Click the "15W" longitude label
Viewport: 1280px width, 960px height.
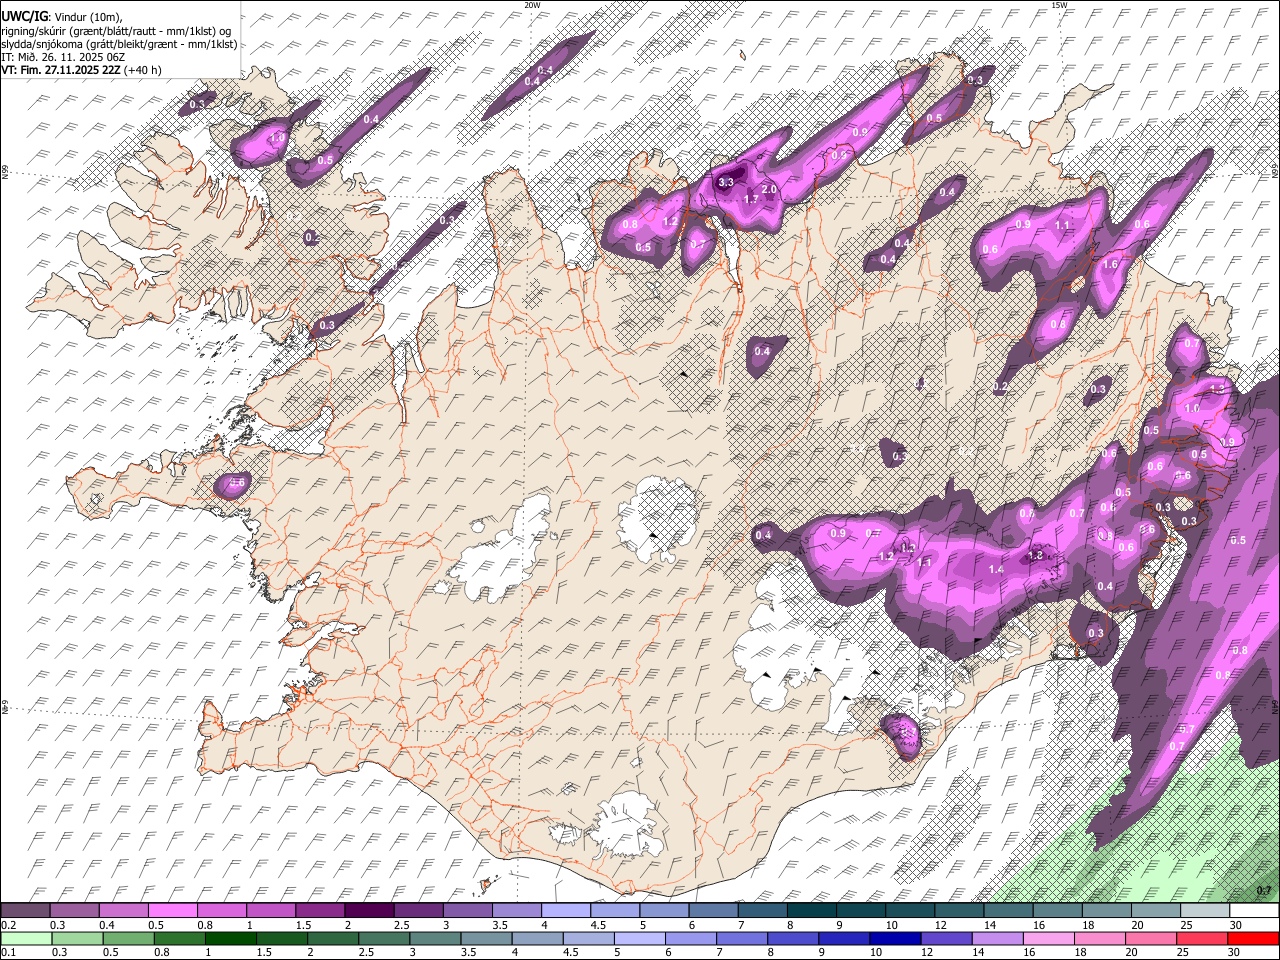[x=1059, y=5]
